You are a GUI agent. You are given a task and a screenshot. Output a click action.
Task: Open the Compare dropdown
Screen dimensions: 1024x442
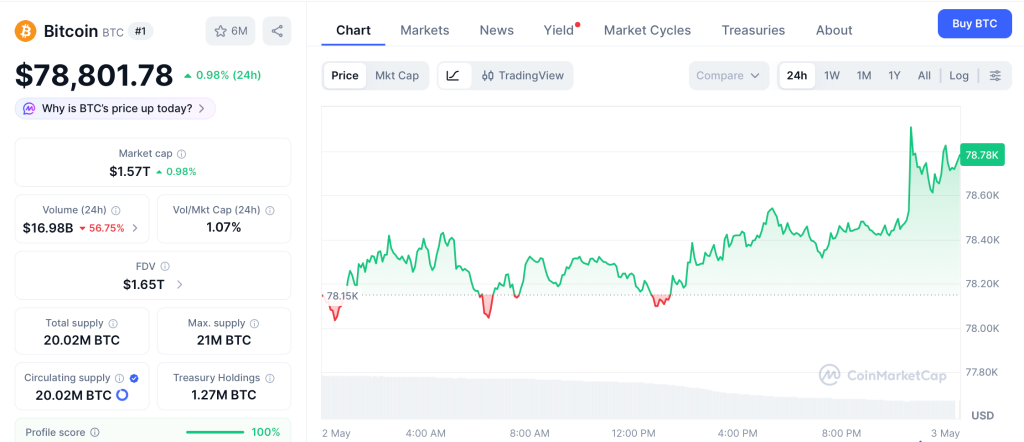click(x=728, y=76)
